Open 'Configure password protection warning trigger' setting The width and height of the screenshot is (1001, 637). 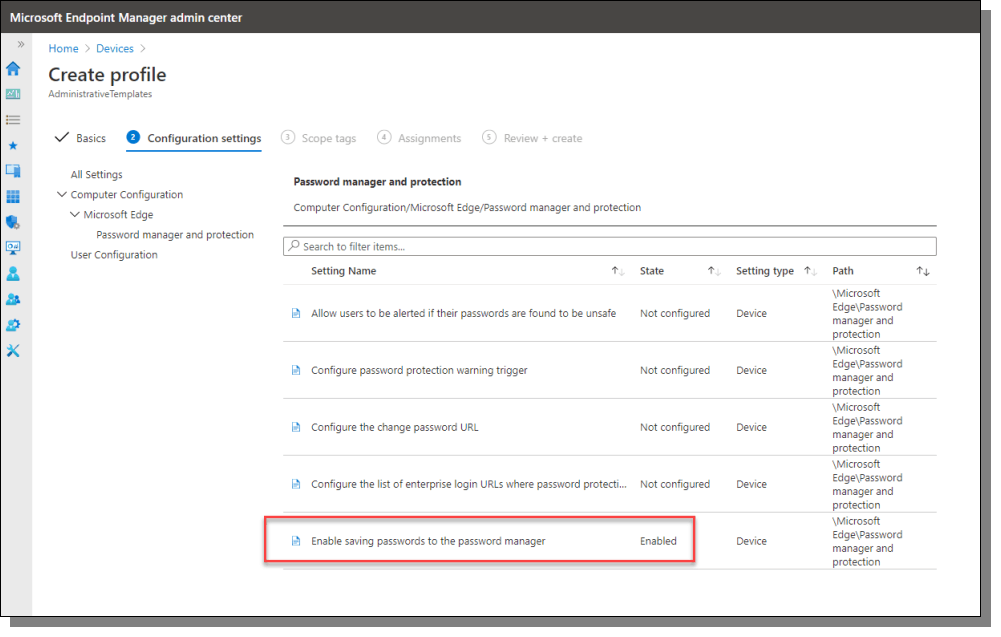click(x=419, y=370)
